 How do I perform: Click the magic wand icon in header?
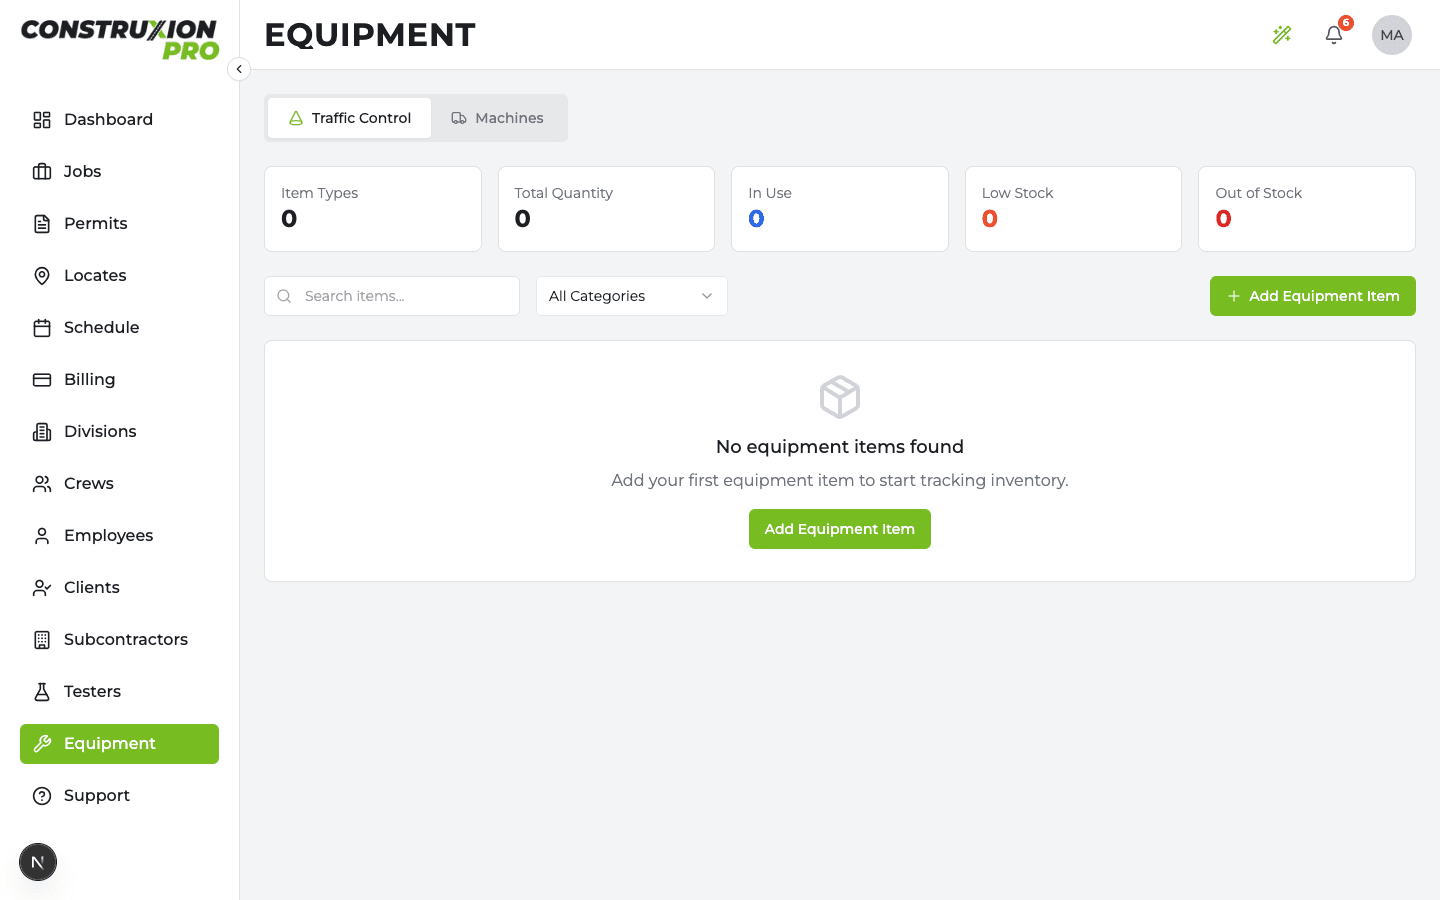(x=1282, y=35)
